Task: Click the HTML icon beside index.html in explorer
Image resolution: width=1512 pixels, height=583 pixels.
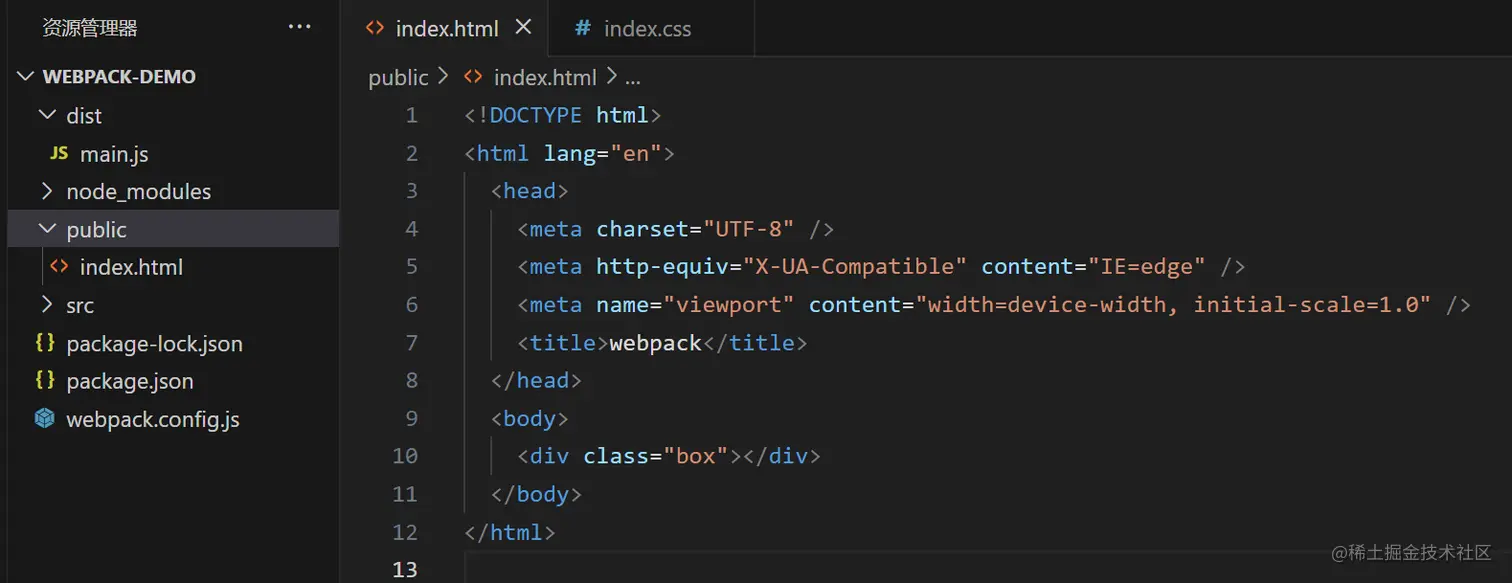Action: (59, 267)
